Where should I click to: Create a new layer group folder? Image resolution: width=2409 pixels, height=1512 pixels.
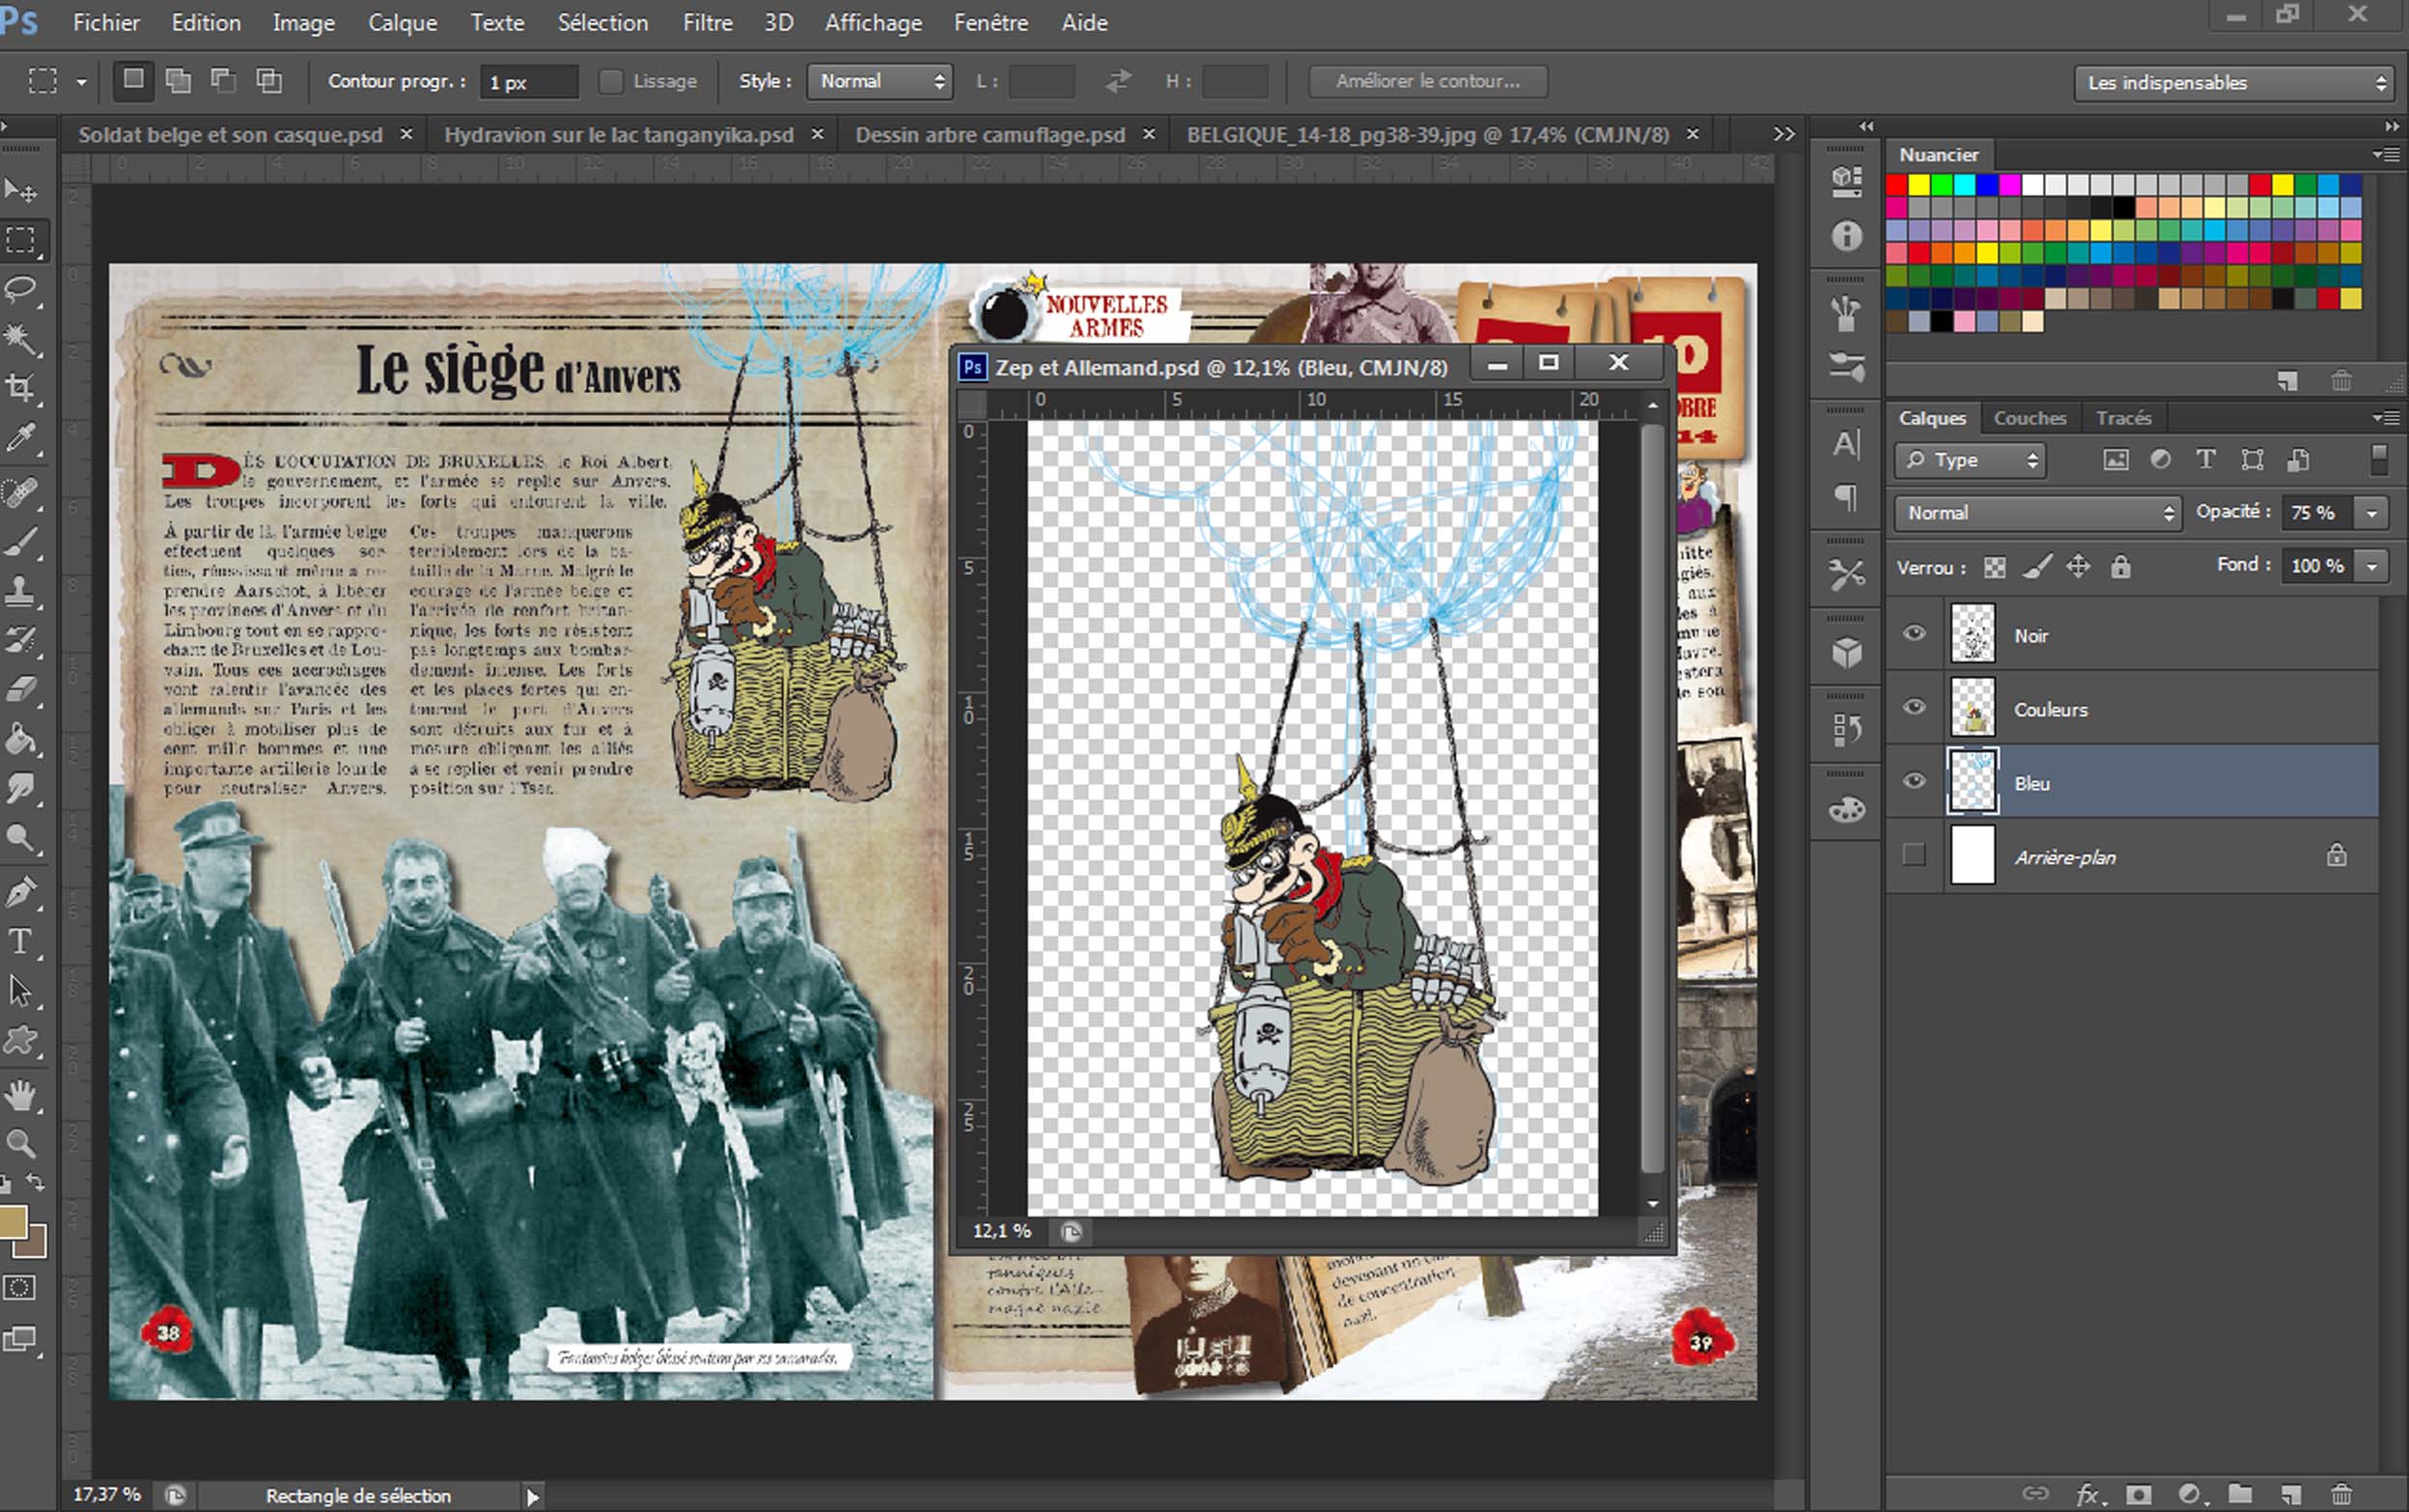click(2240, 1494)
